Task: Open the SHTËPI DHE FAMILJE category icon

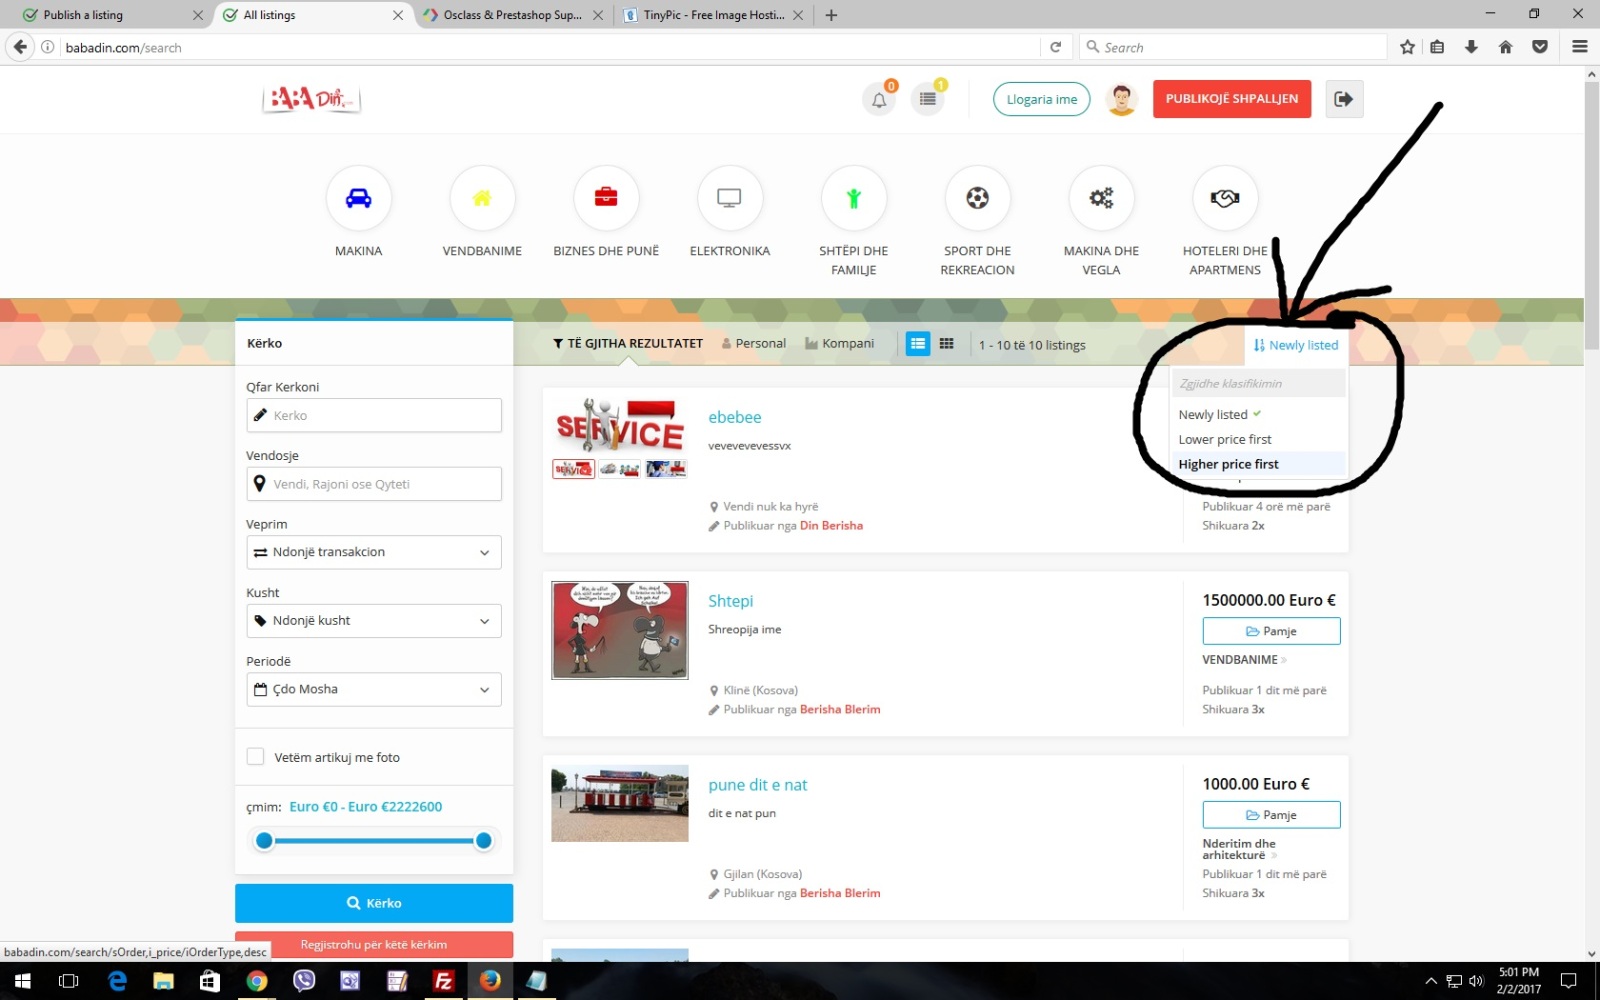Action: [x=853, y=198]
